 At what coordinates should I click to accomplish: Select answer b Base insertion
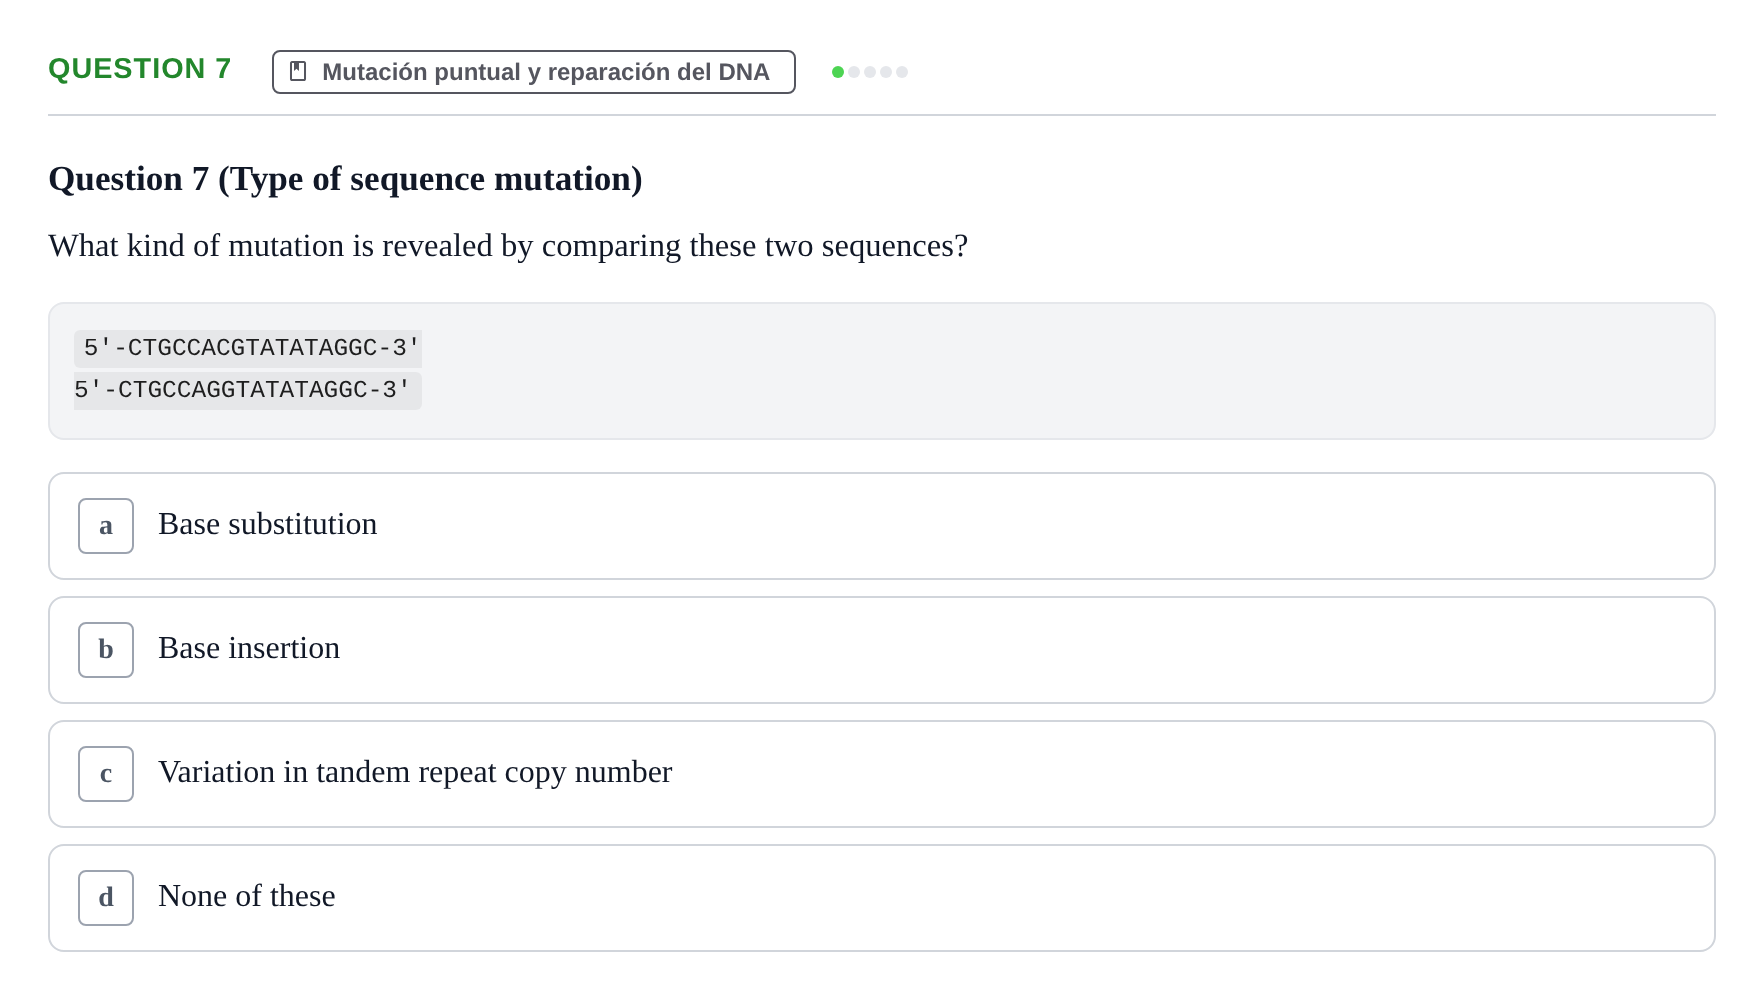click(881, 650)
